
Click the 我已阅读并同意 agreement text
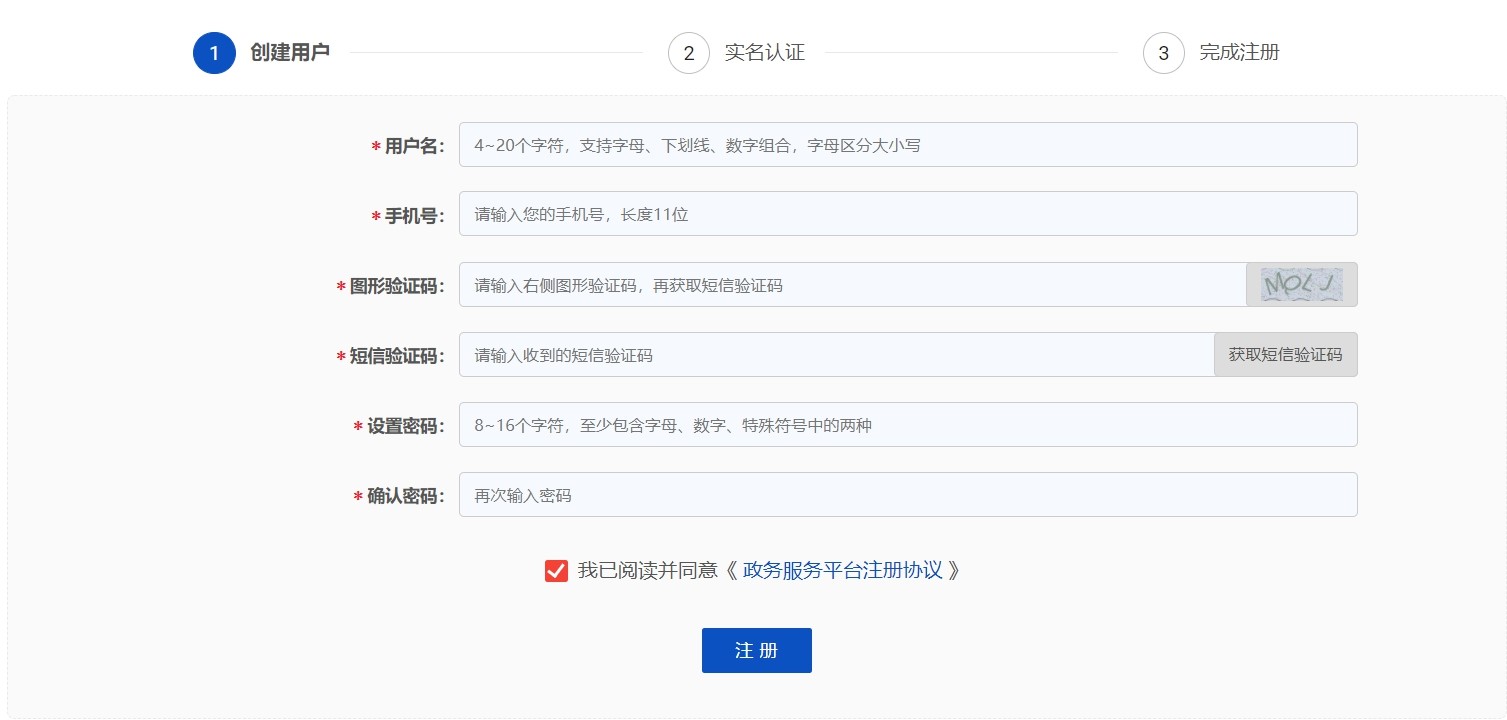point(650,570)
